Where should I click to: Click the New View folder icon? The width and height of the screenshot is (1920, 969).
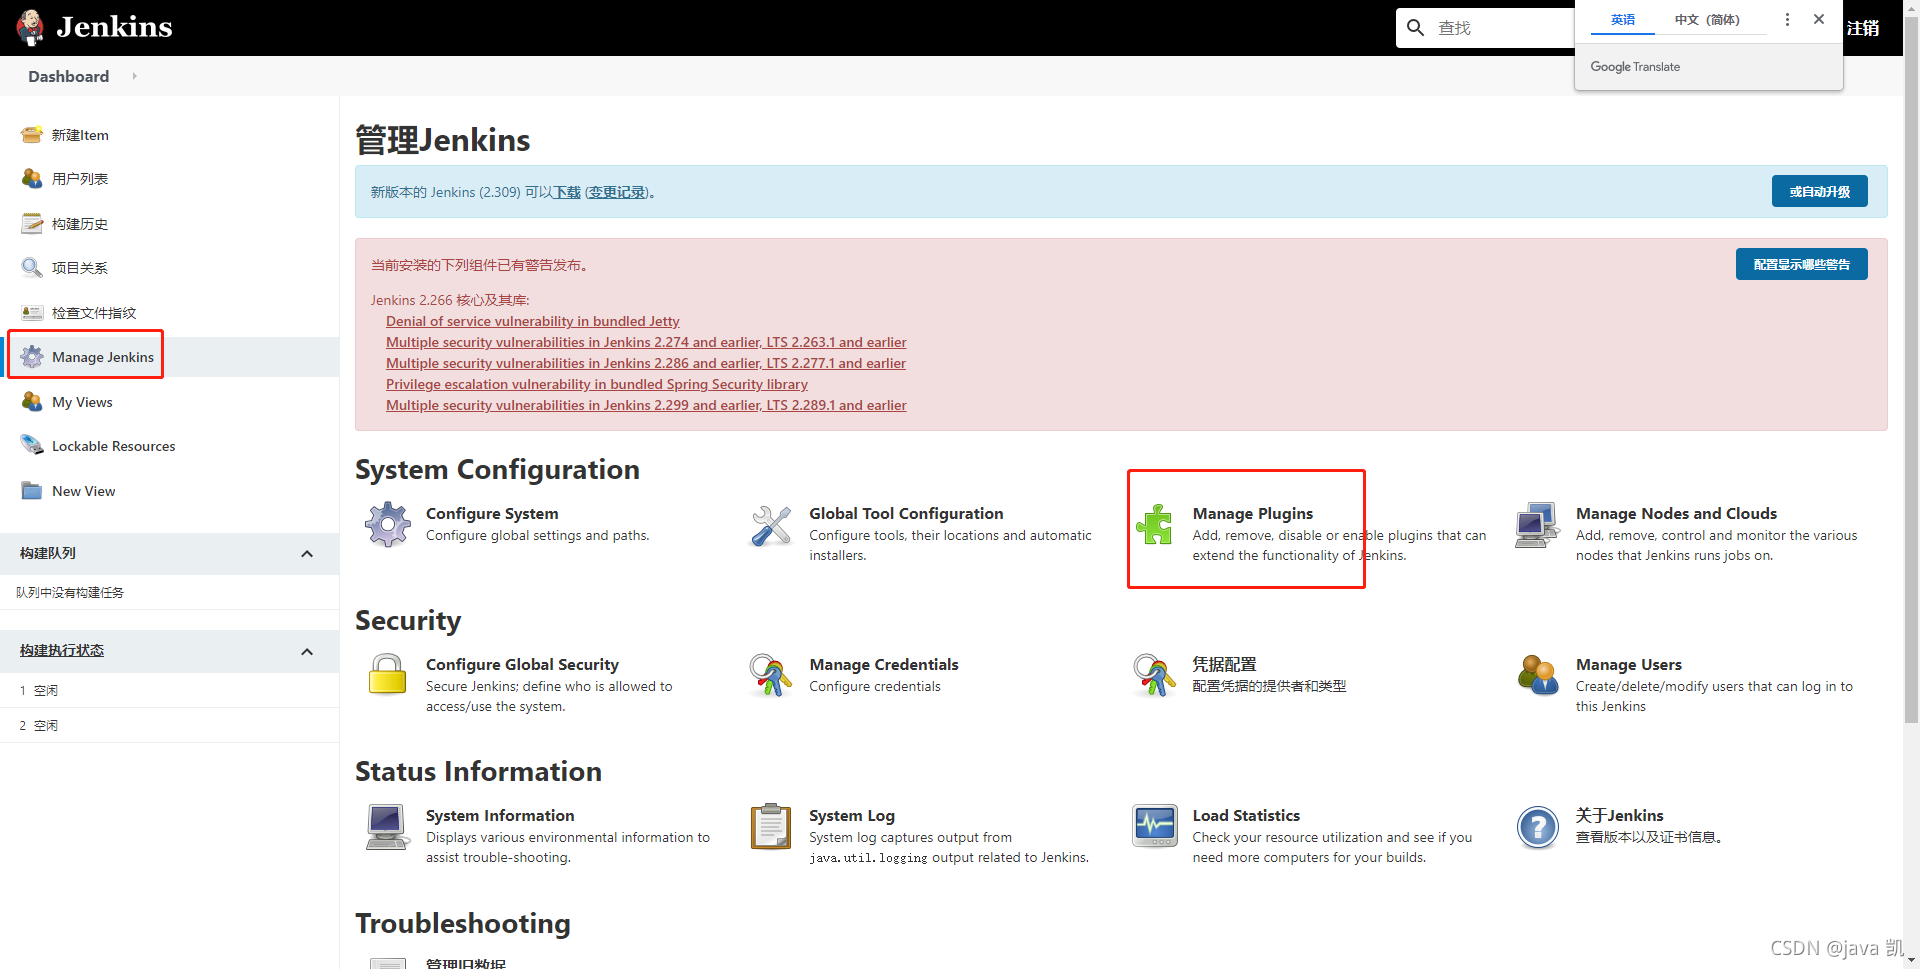pos(32,491)
